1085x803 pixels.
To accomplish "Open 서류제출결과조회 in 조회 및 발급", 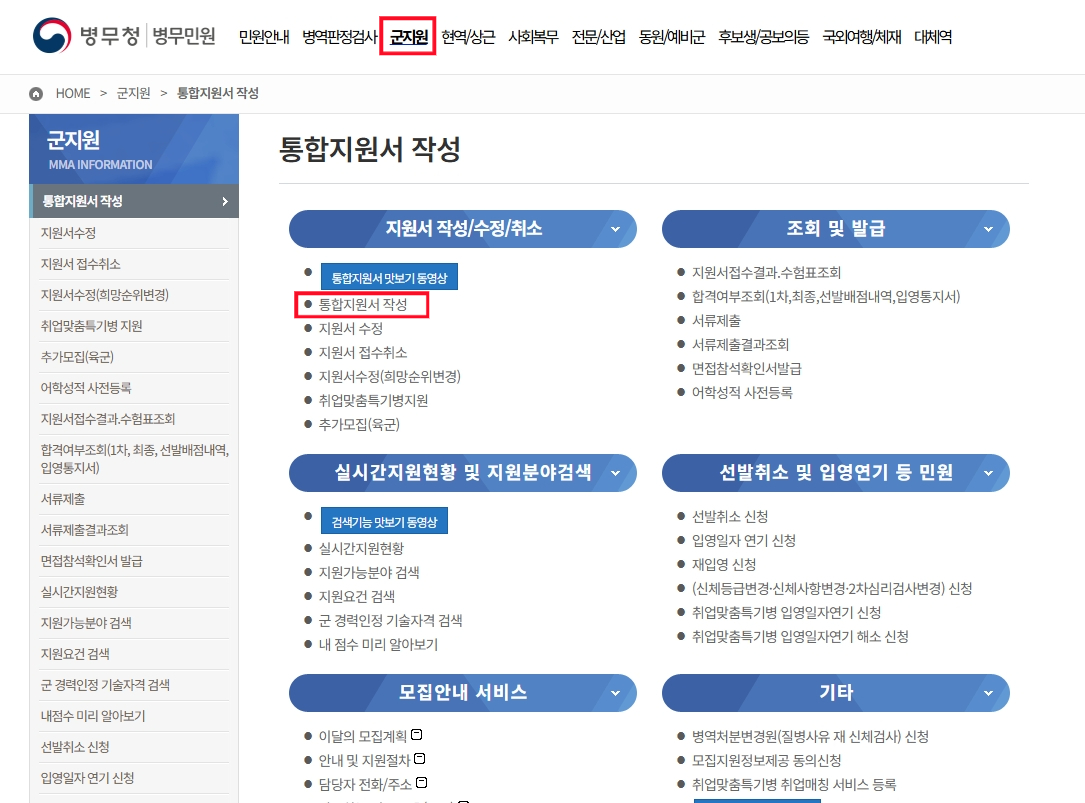I will pyautogui.click(x=740, y=345).
